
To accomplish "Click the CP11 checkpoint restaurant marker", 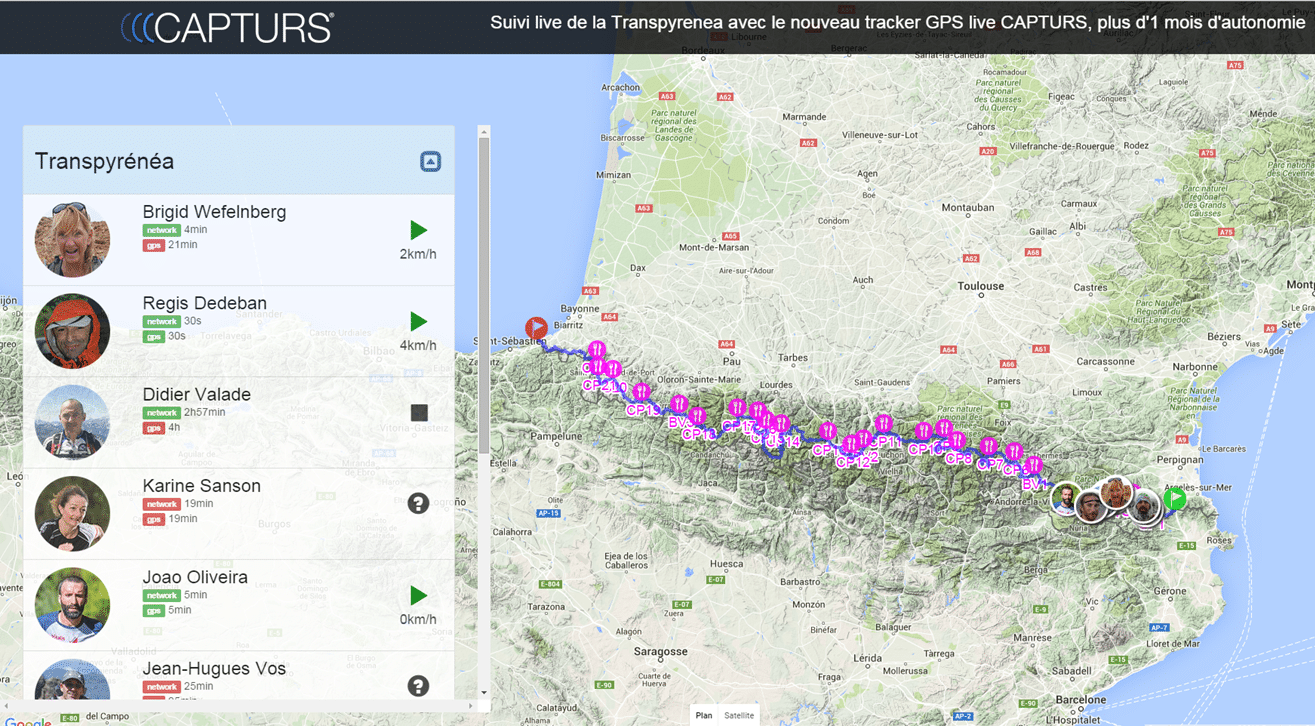I will (x=885, y=422).
